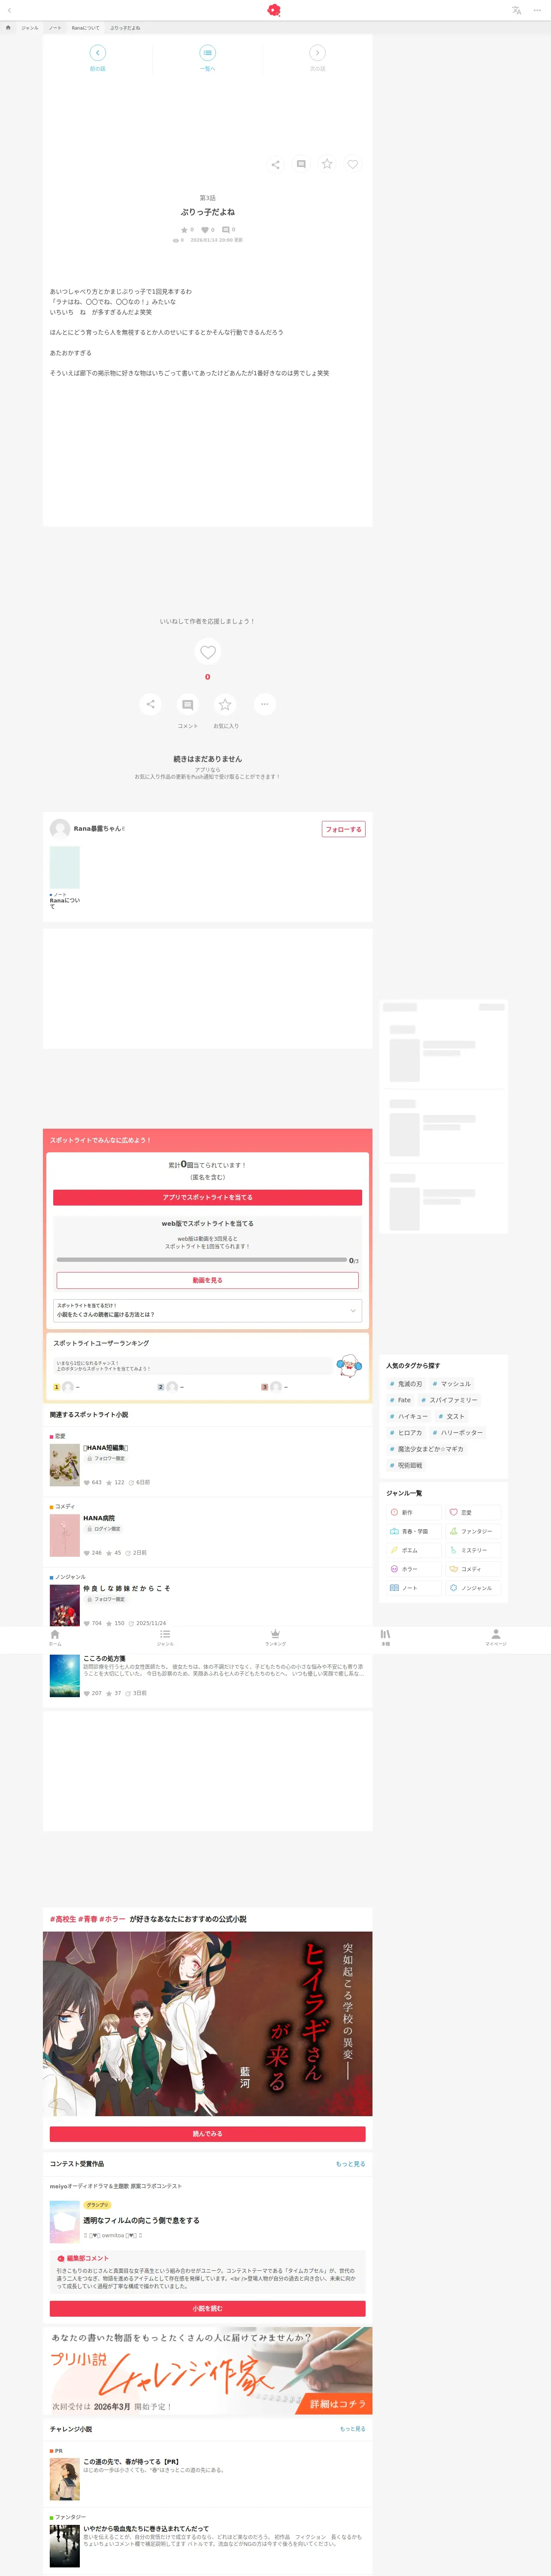Open the ポエム genre

tap(414, 1550)
